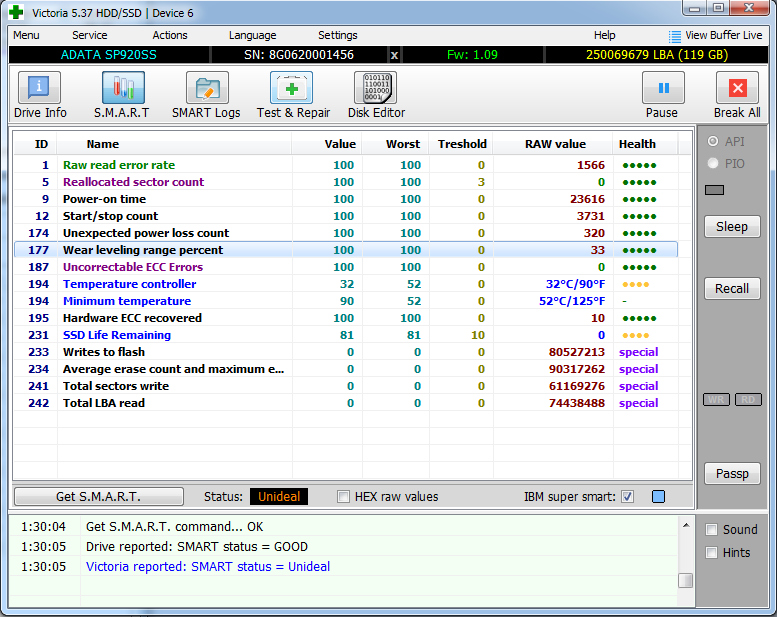Click the red Break All icon
The image size is (777, 617).
point(737,95)
